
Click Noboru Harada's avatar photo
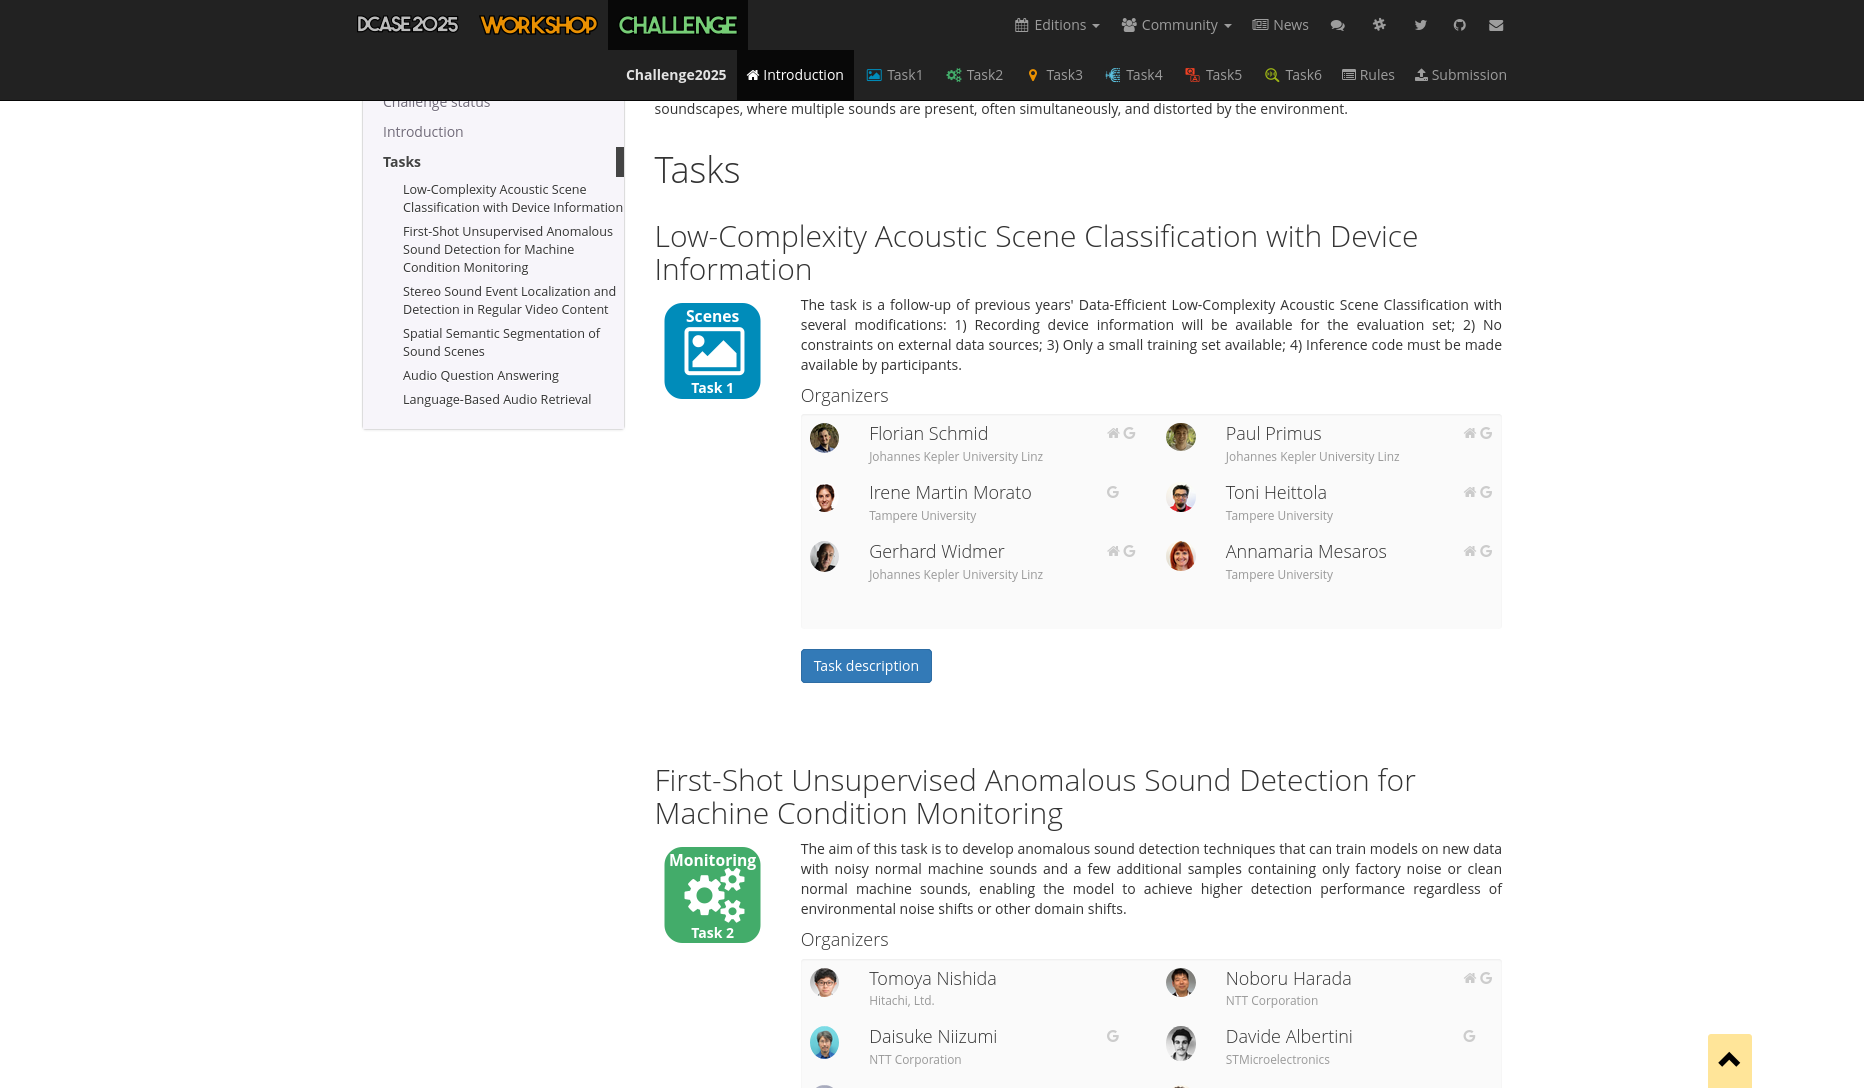click(1181, 982)
